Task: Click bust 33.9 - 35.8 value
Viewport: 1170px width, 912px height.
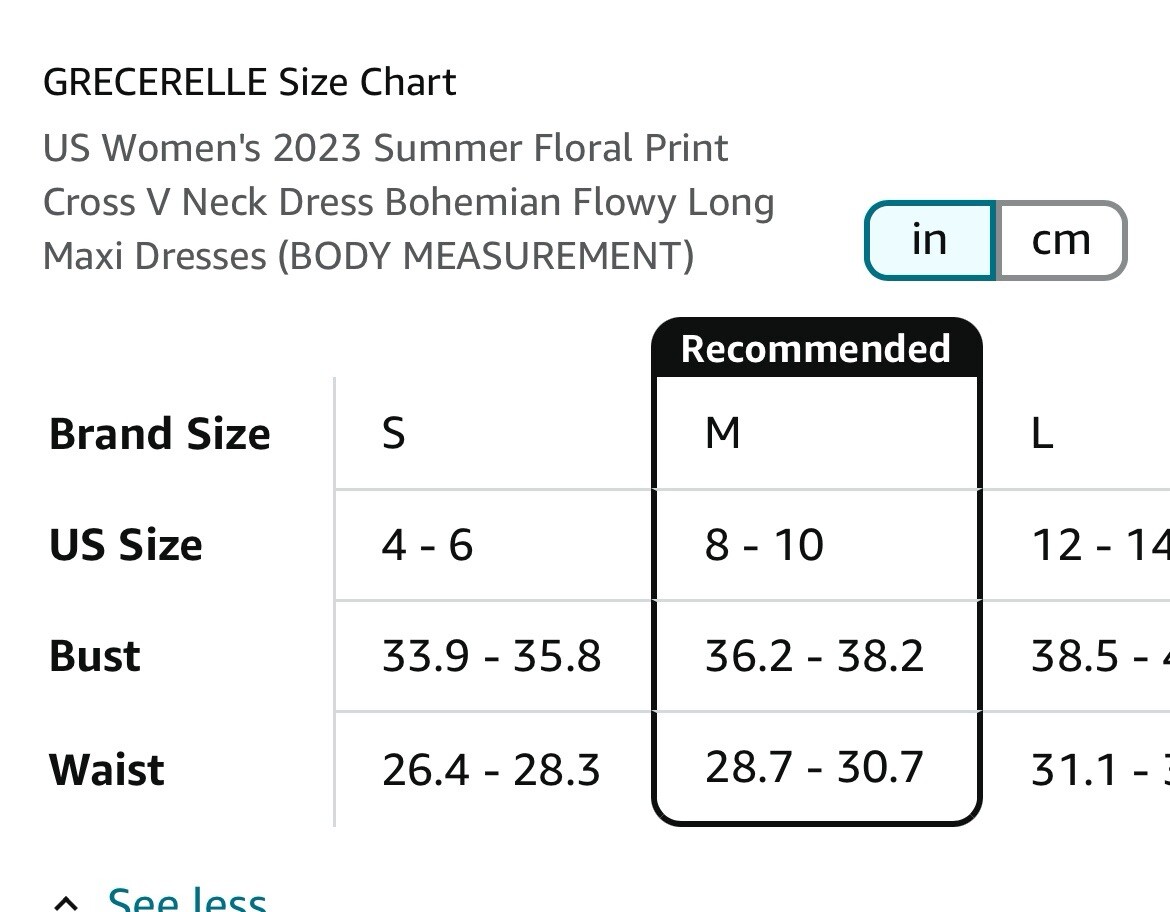Action: click(491, 656)
